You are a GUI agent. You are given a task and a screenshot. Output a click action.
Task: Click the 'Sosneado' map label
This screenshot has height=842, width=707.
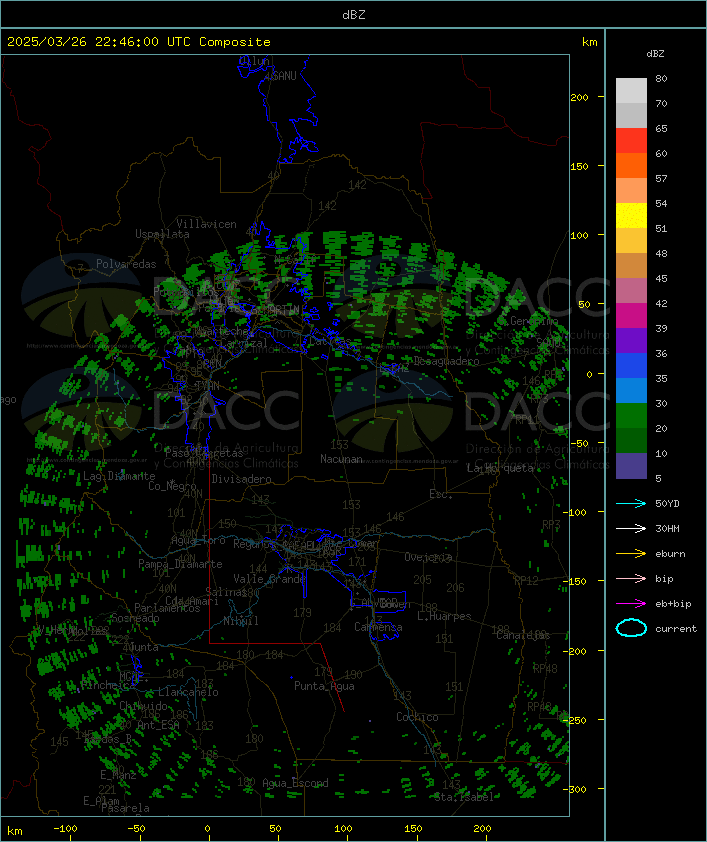135,618
